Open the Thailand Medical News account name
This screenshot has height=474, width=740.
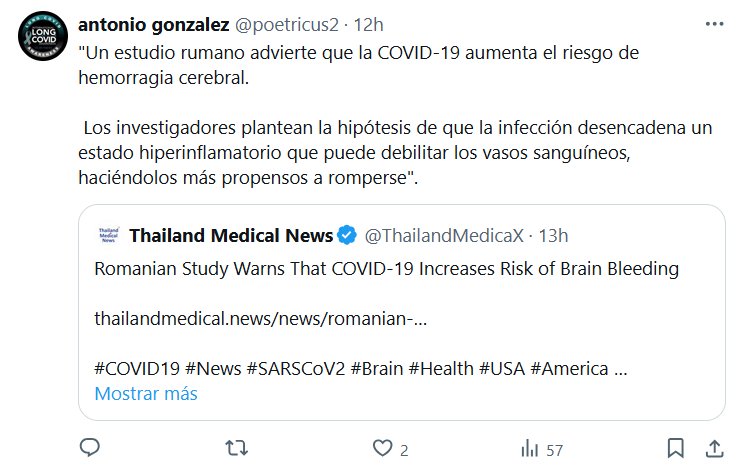(231, 235)
